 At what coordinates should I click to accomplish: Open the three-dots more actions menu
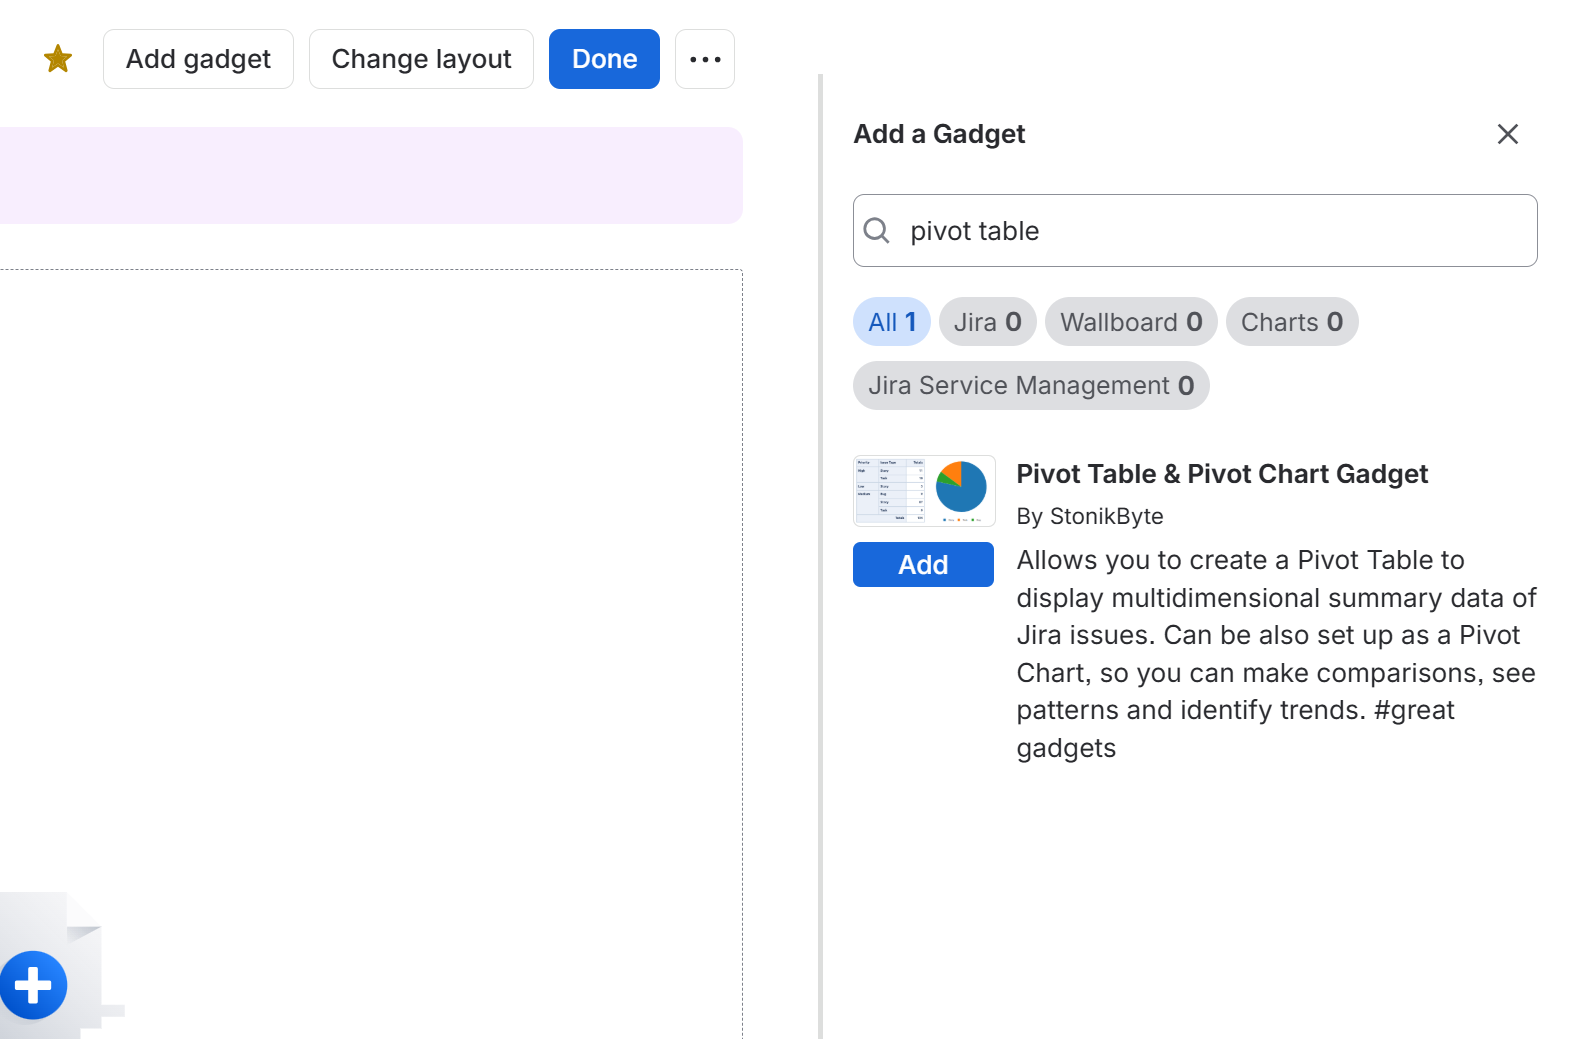coord(705,59)
